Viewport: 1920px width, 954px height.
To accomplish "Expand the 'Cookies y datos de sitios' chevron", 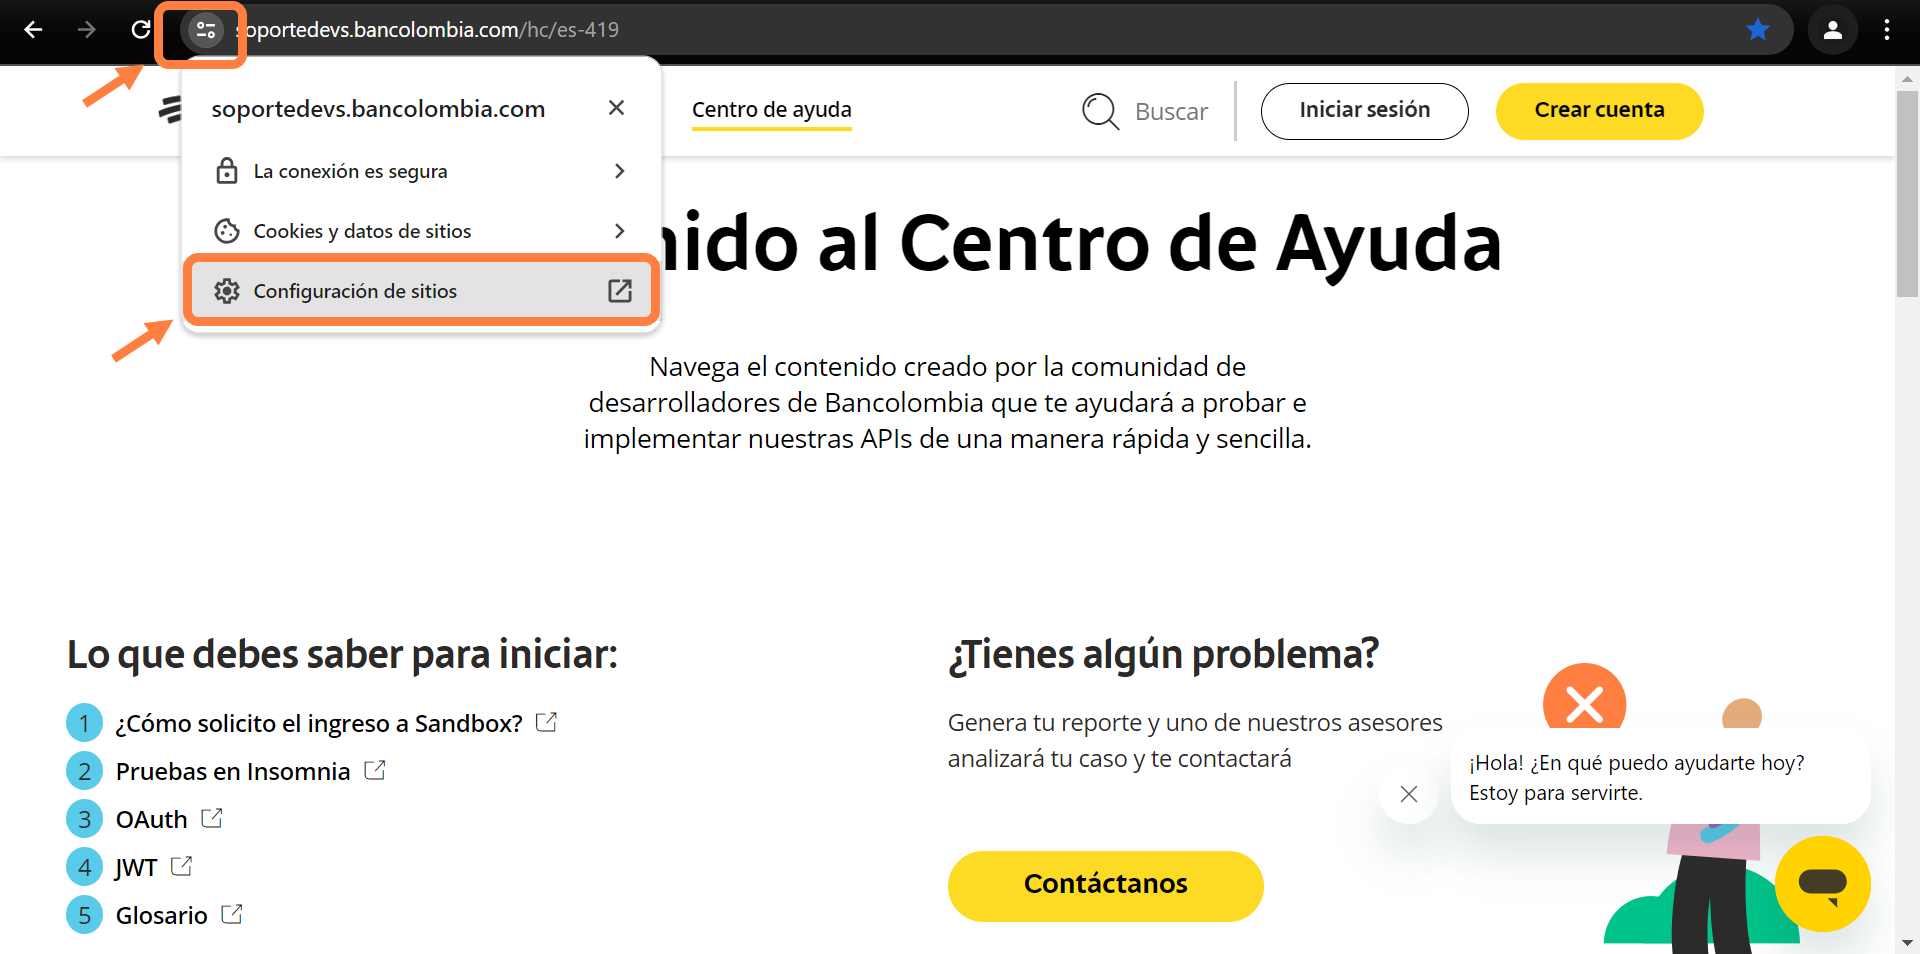I will click(x=620, y=231).
